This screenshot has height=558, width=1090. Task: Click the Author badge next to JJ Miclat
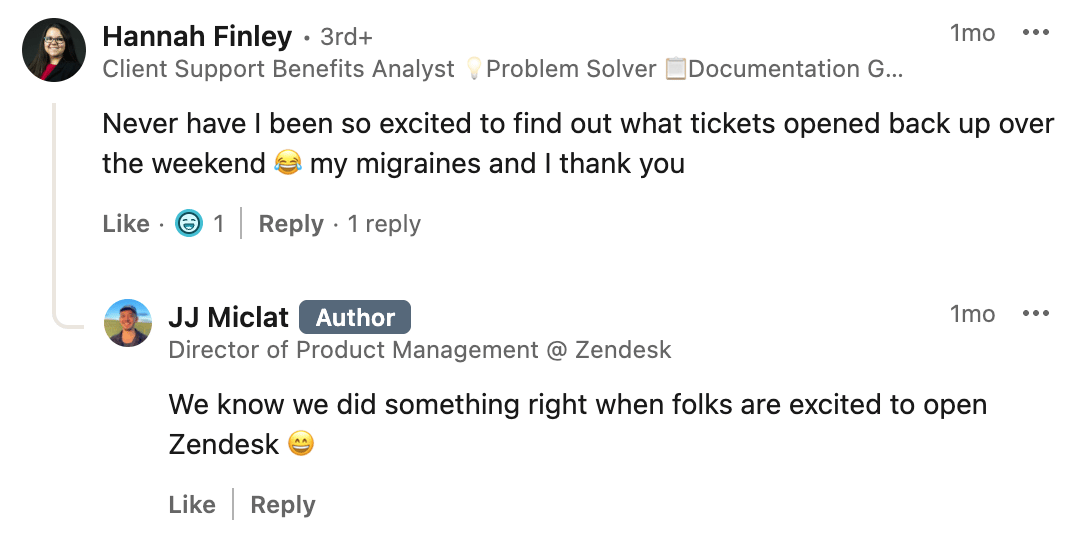click(x=355, y=318)
